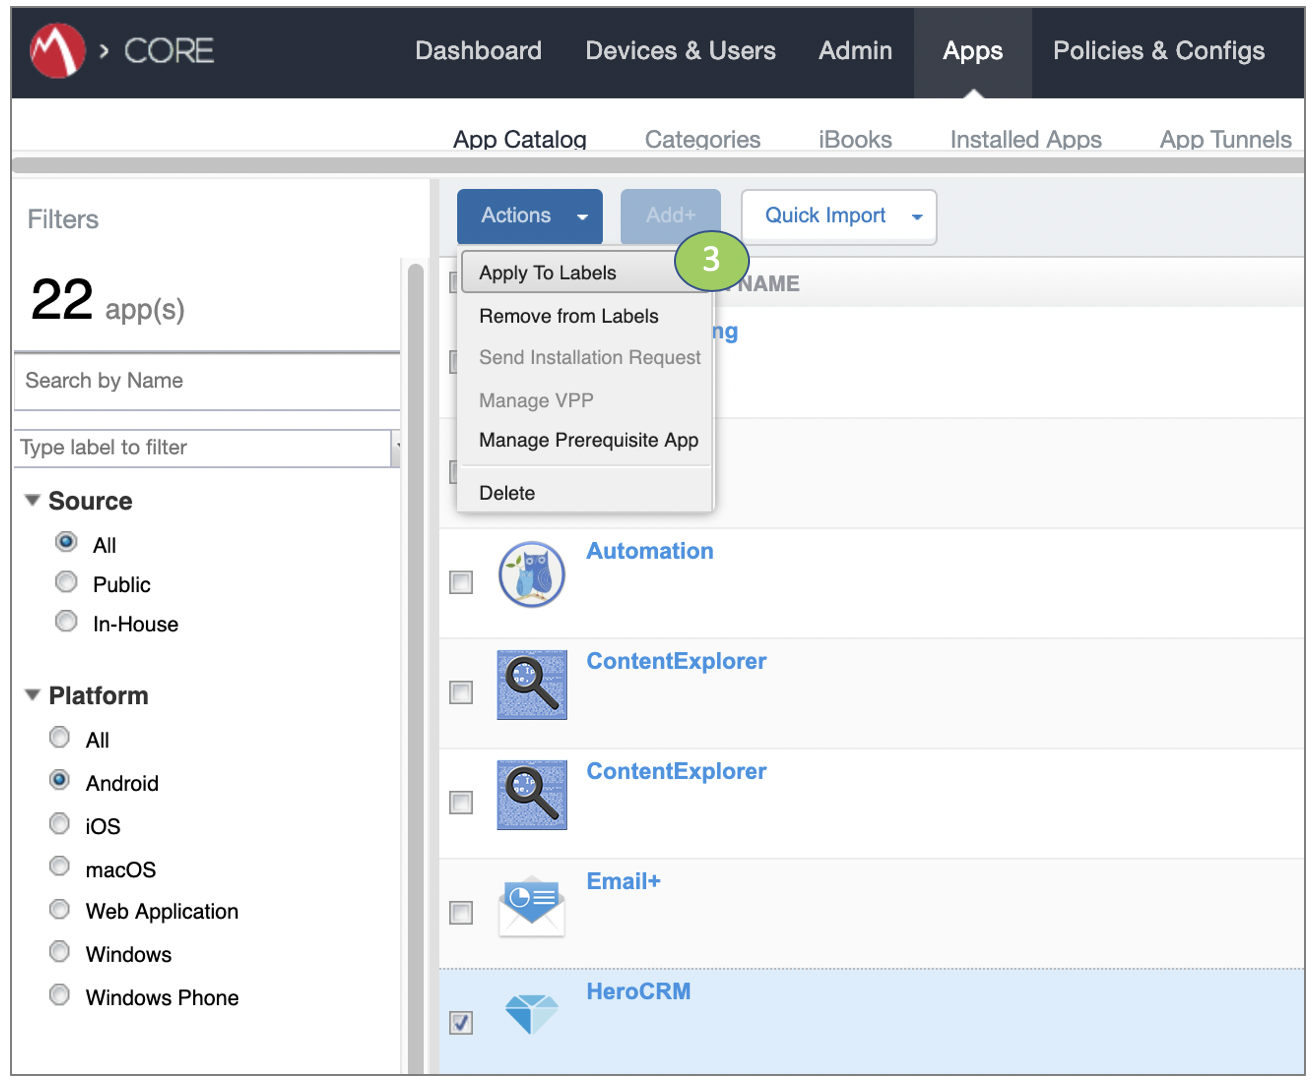Click the CORE text next to the logo
1316x1084 pixels.
point(168,51)
